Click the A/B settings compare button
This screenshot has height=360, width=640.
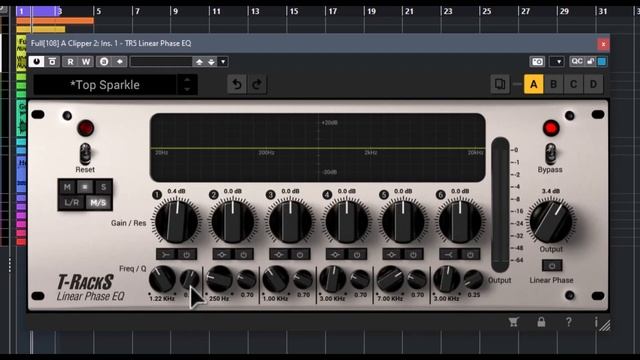[x=104, y=62]
